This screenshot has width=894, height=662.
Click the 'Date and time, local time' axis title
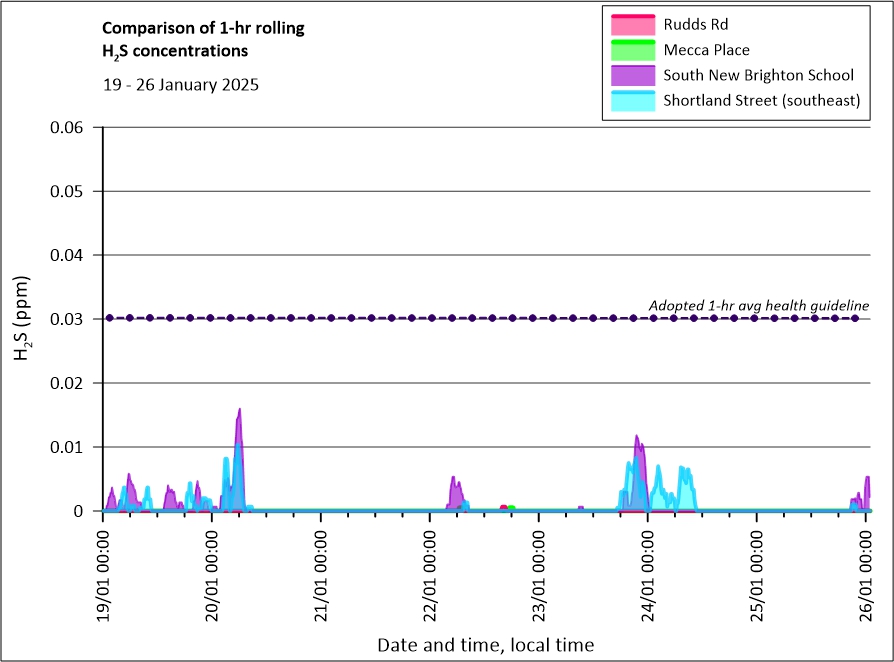click(485, 645)
